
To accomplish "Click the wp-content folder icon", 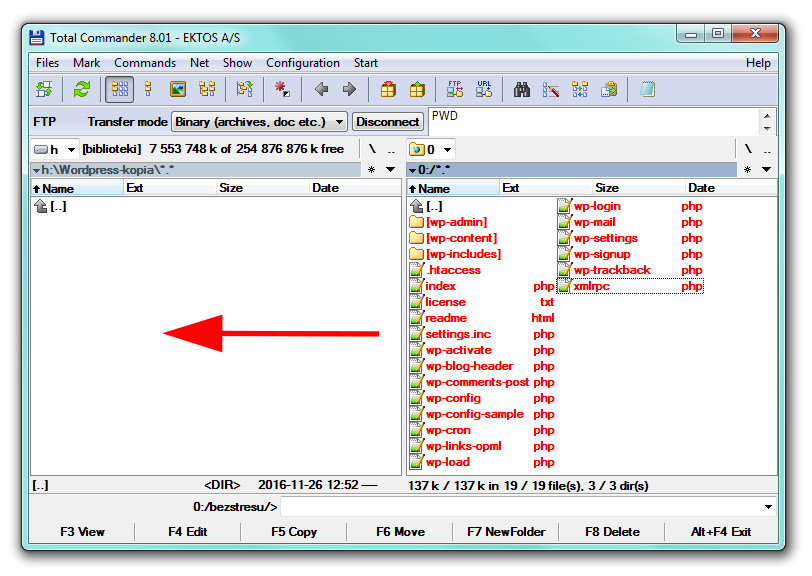I will coord(416,238).
